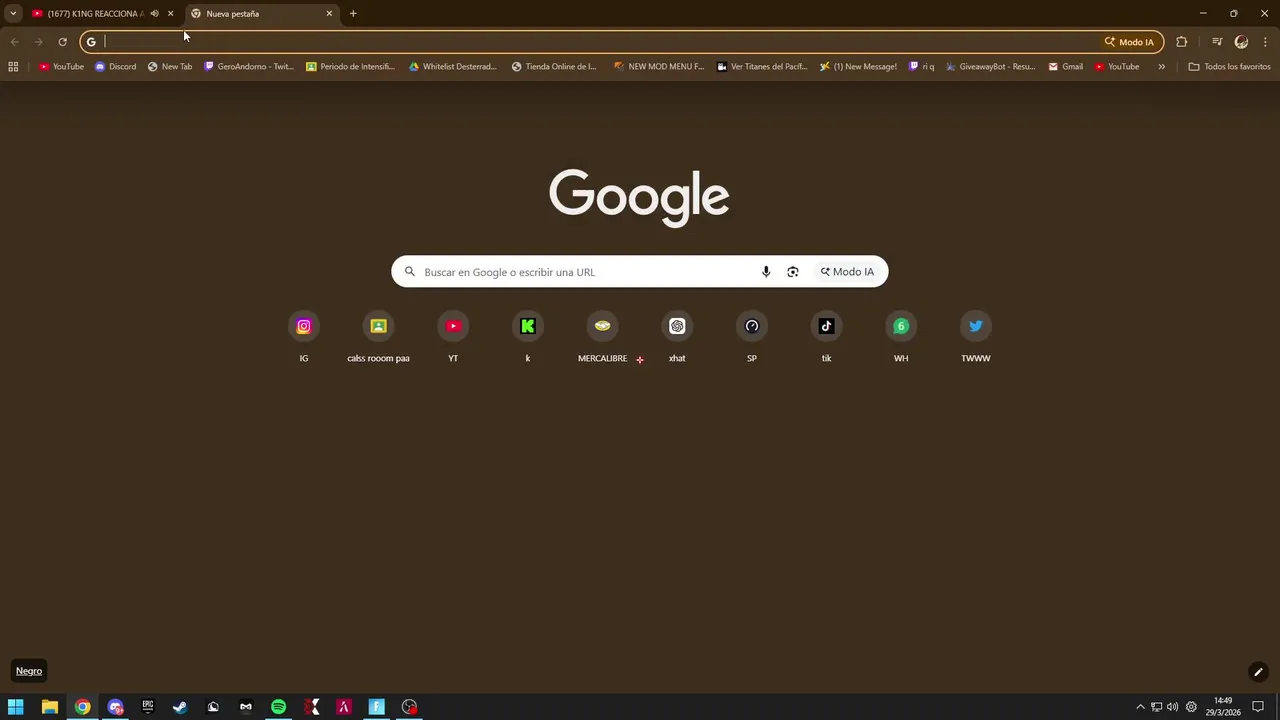Open the Discord bookmark
The height and width of the screenshot is (720, 1280).
click(x=115, y=67)
